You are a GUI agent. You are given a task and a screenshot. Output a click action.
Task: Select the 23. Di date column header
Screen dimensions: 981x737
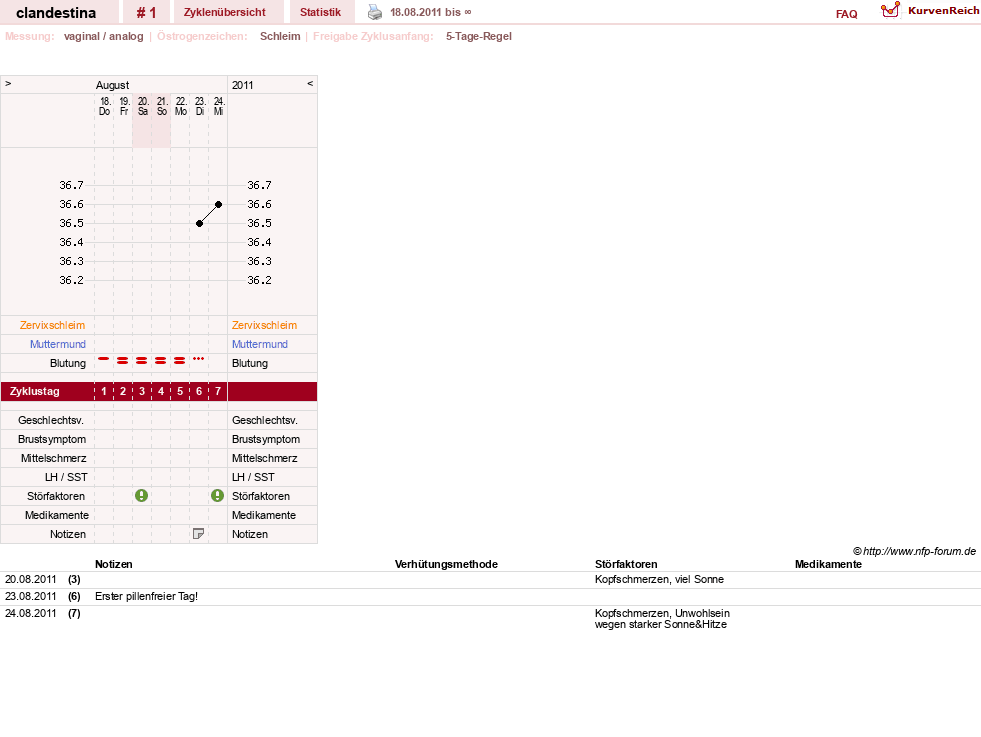pos(200,106)
